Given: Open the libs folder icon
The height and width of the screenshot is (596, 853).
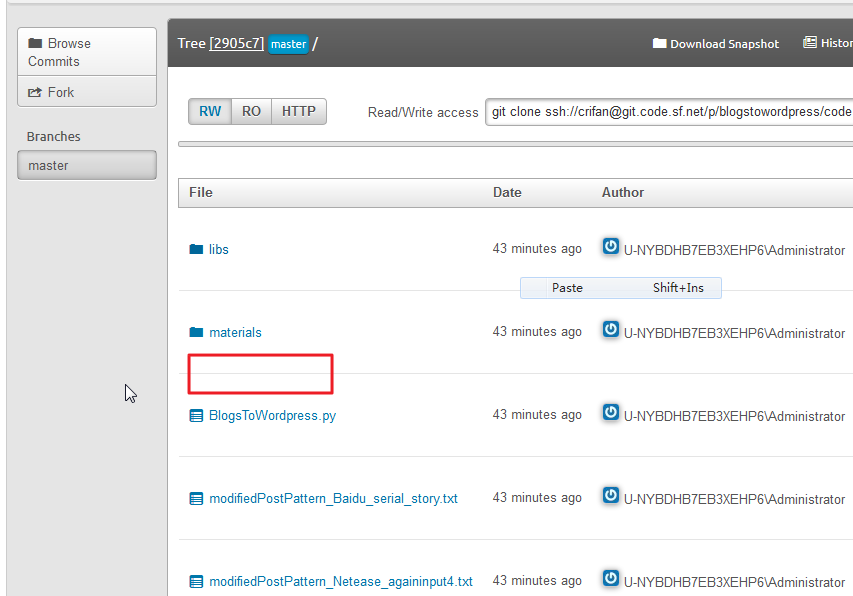Looking at the screenshot, I should click(x=196, y=249).
